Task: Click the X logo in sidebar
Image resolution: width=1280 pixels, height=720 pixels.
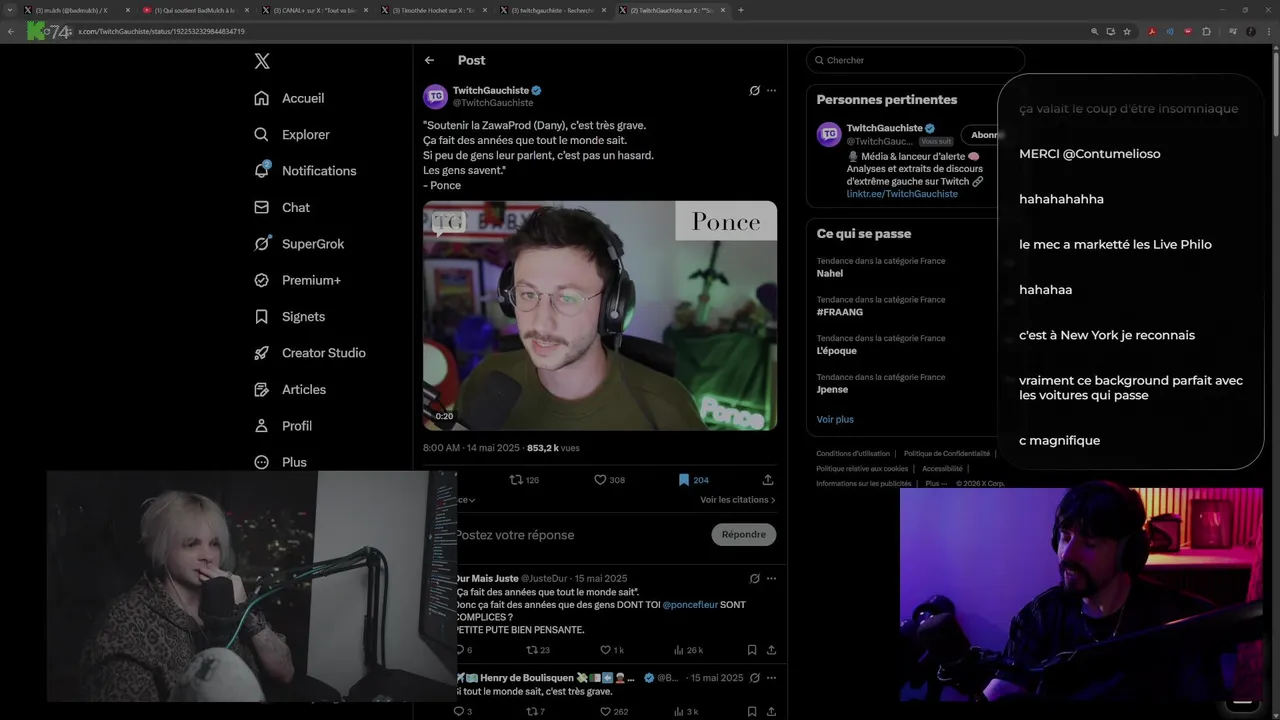Action: 262,61
